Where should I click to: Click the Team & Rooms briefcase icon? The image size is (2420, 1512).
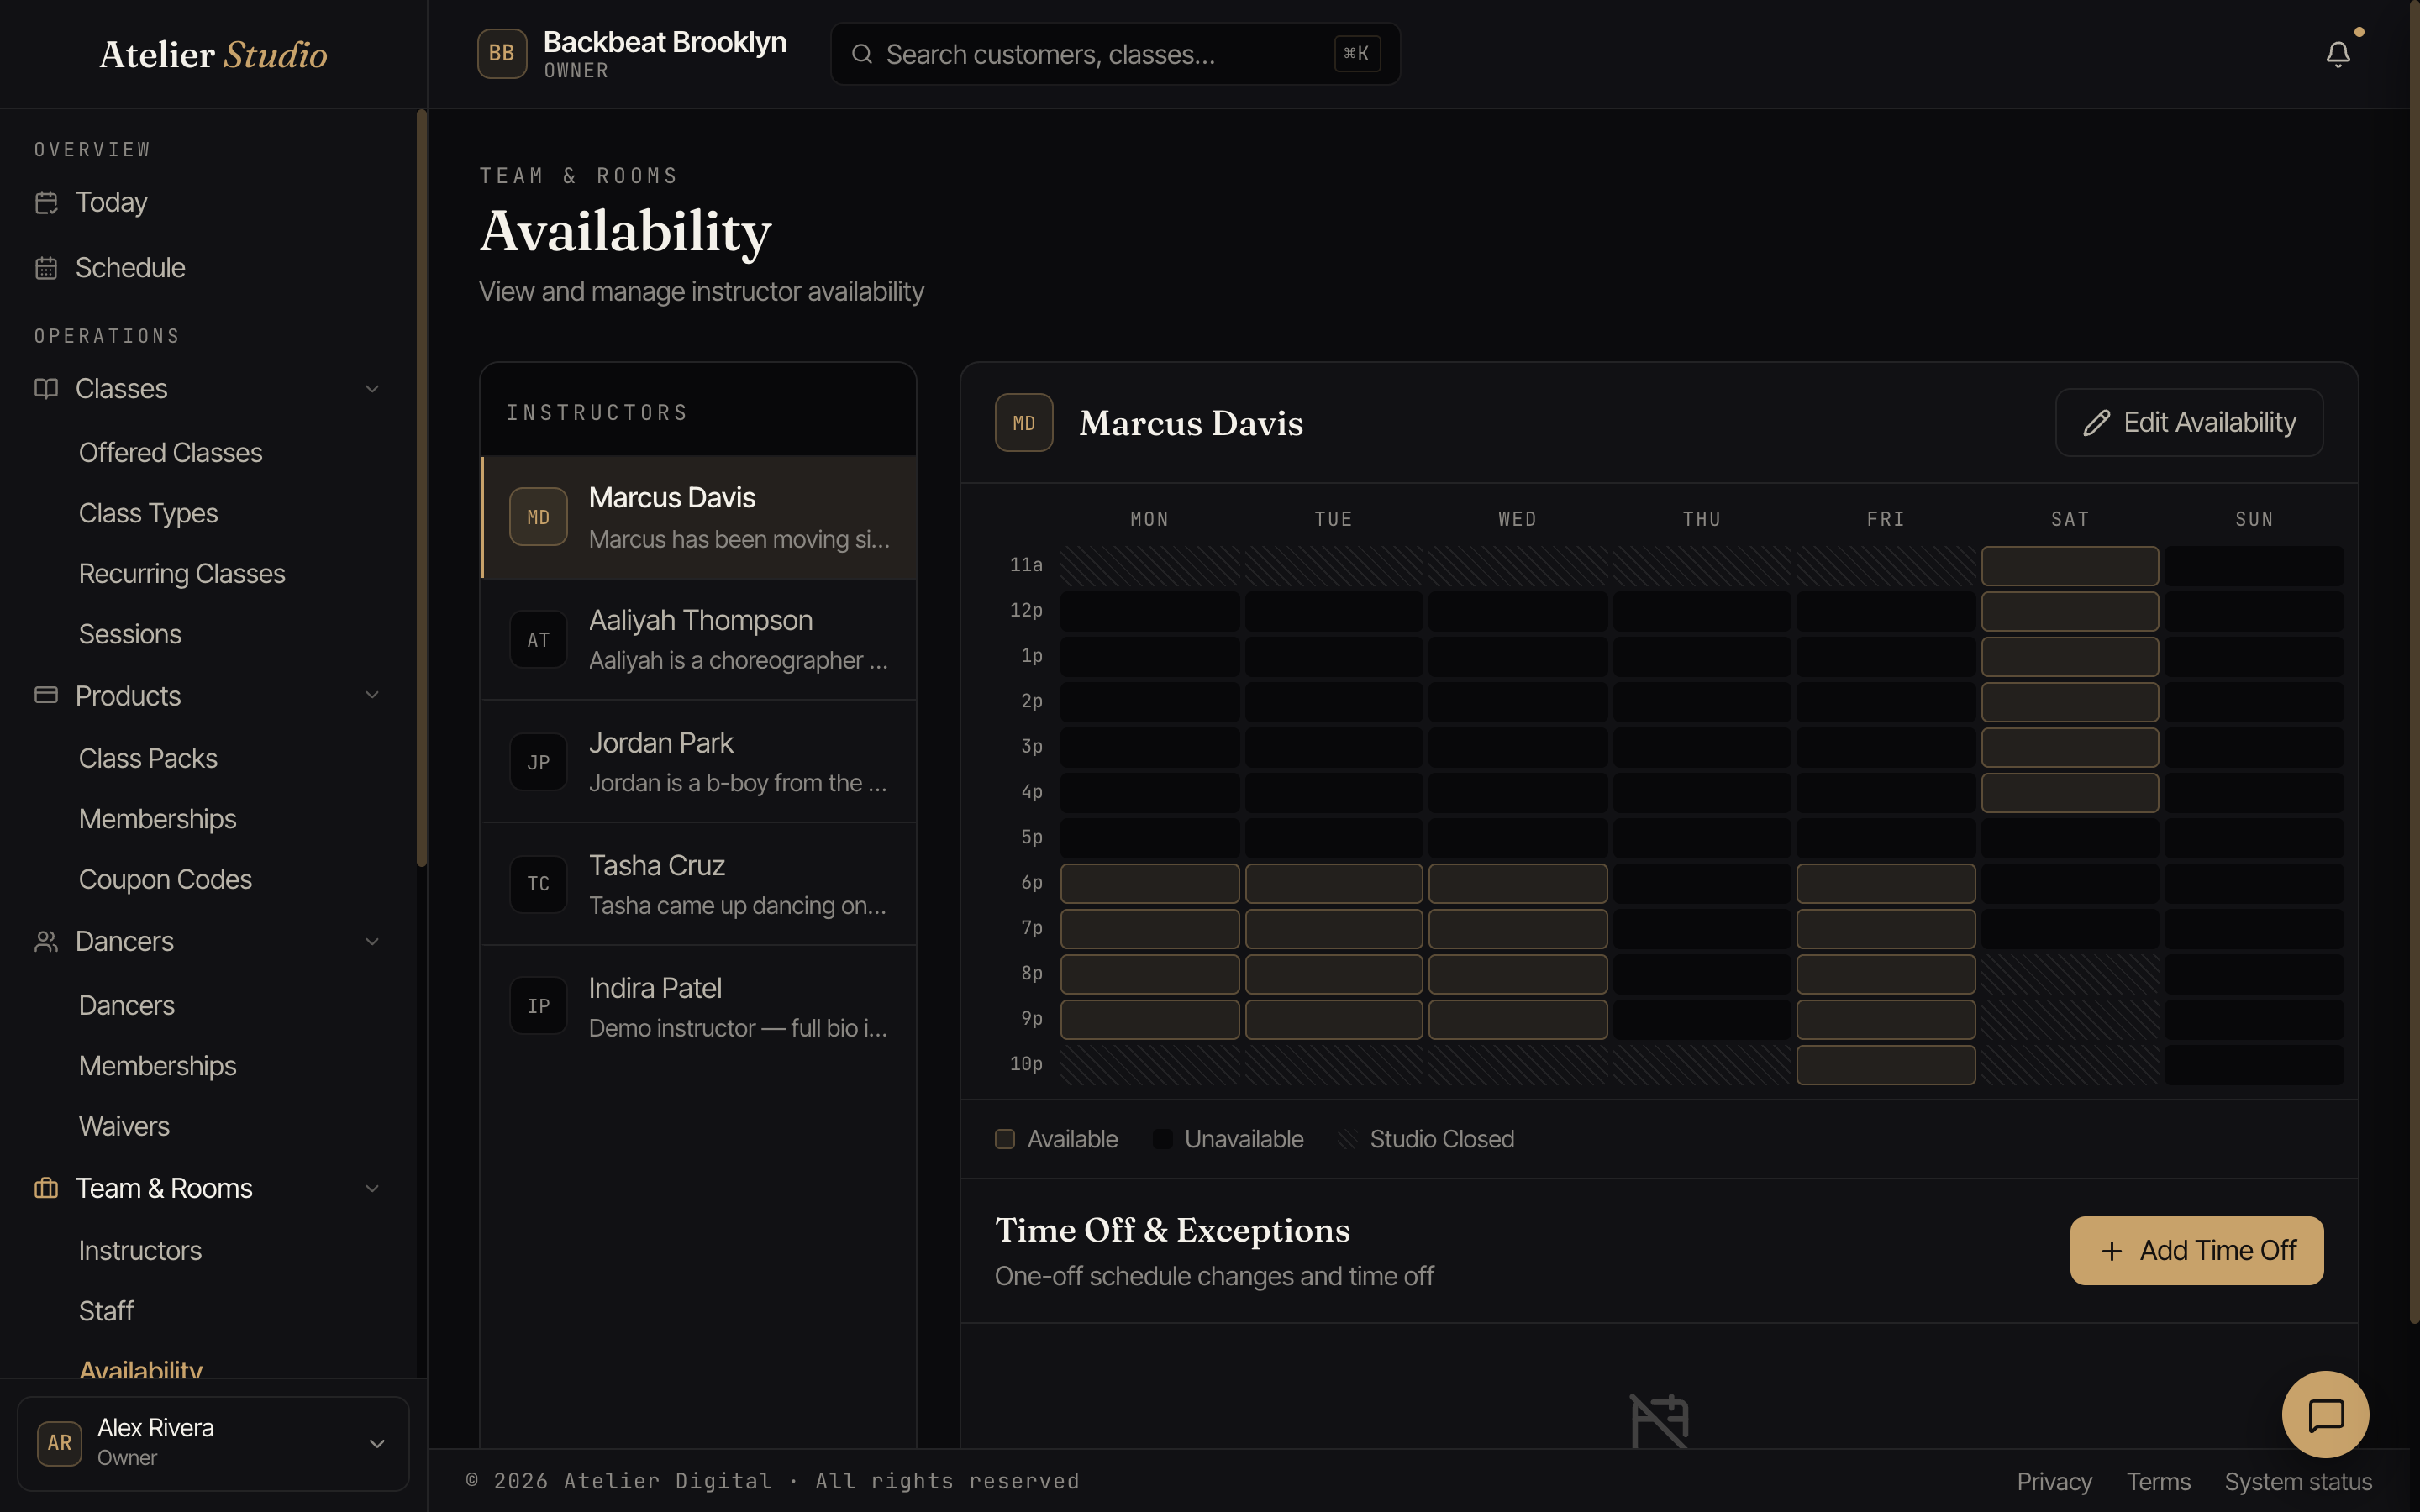[46, 1188]
